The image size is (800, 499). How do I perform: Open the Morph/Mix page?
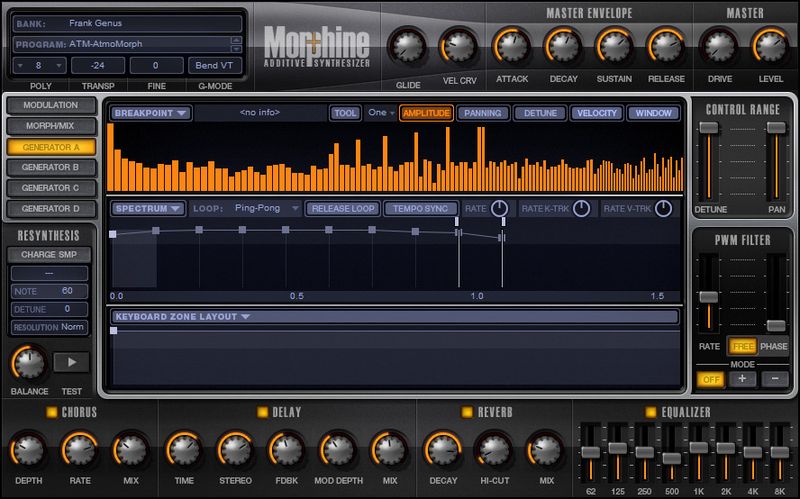pyautogui.click(x=50, y=126)
